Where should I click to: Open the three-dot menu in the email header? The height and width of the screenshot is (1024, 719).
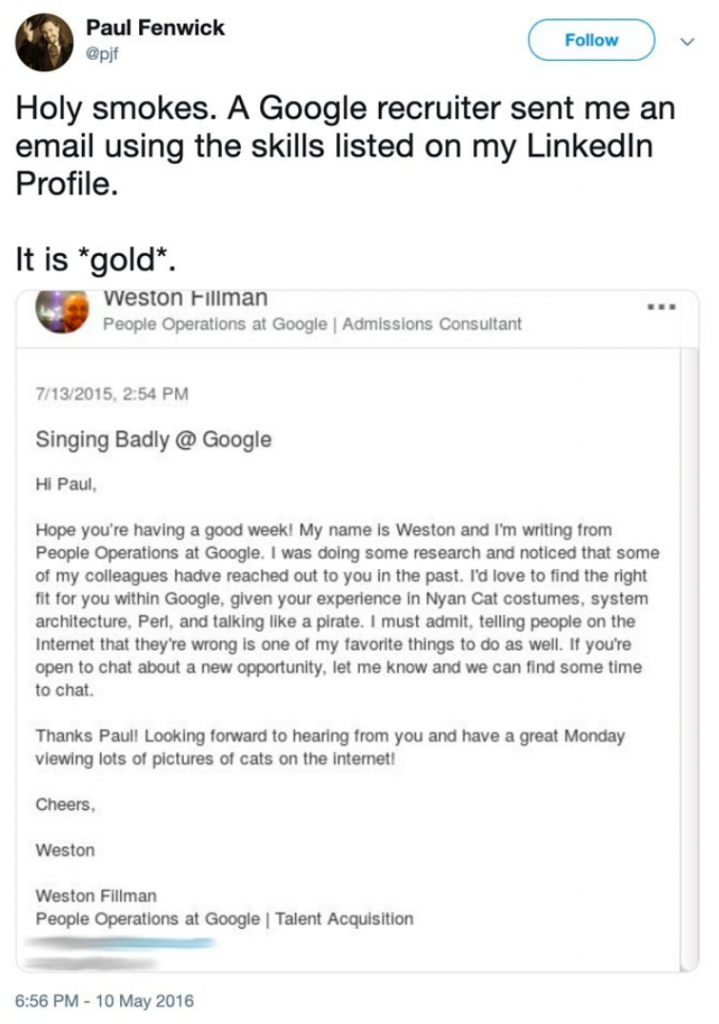click(664, 306)
